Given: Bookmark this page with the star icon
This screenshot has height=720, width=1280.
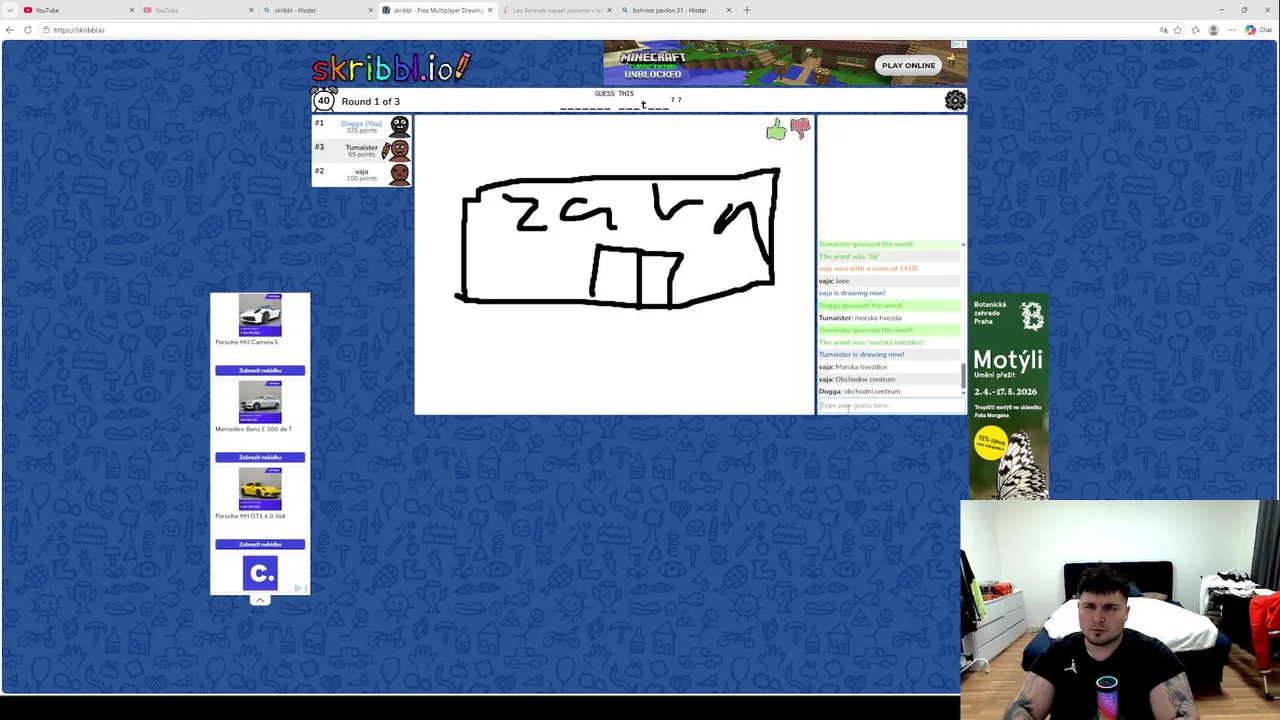Looking at the screenshot, I should point(1180,30).
